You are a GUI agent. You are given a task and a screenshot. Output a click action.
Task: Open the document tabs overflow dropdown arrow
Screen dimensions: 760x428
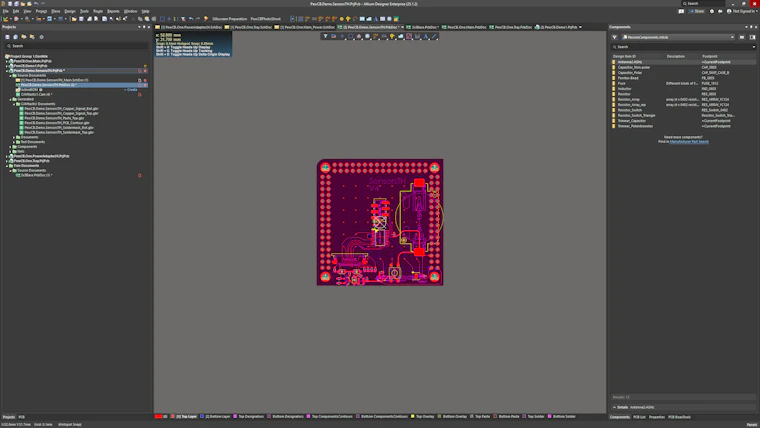tap(580, 27)
